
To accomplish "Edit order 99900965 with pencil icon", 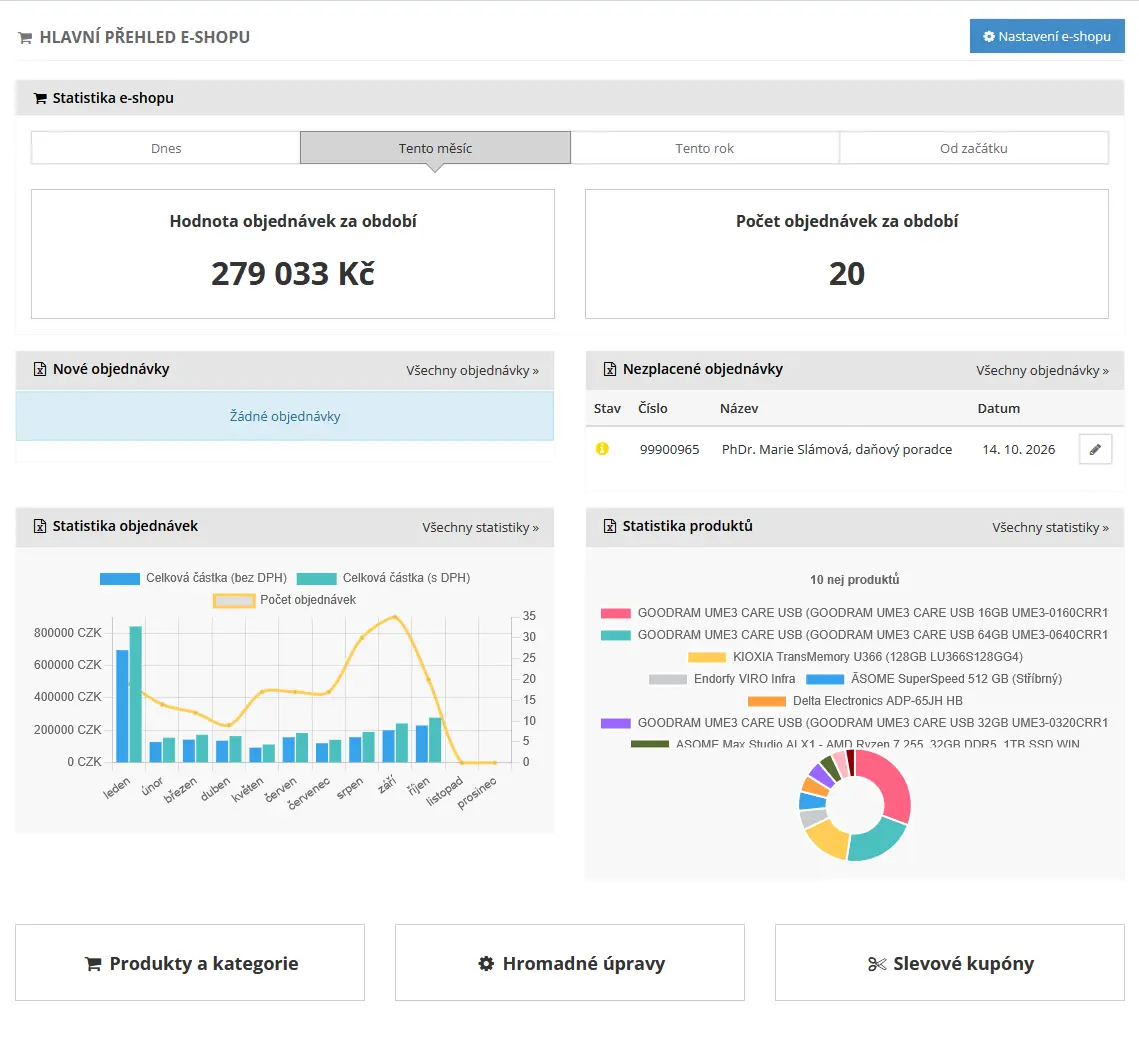I will pyautogui.click(x=1095, y=450).
